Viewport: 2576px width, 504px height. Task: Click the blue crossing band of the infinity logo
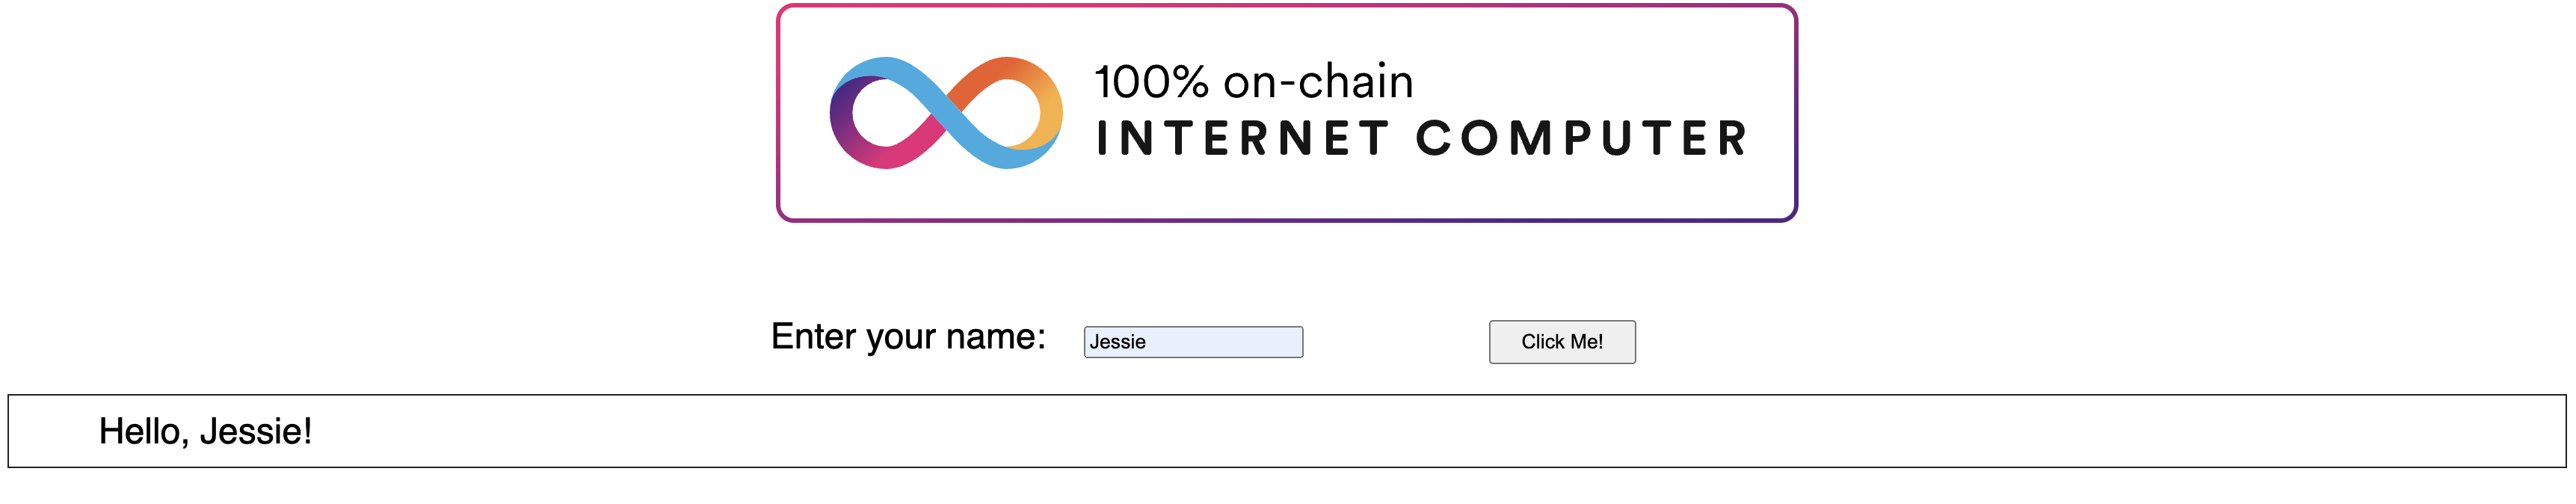(946, 113)
